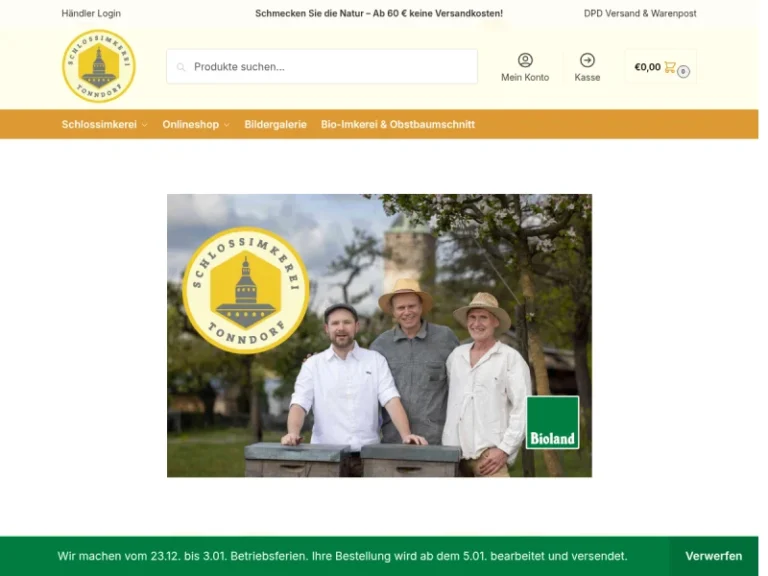This screenshot has height=576, width=768.
Task: Click the Produkte suchen search field
Action: click(322, 67)
